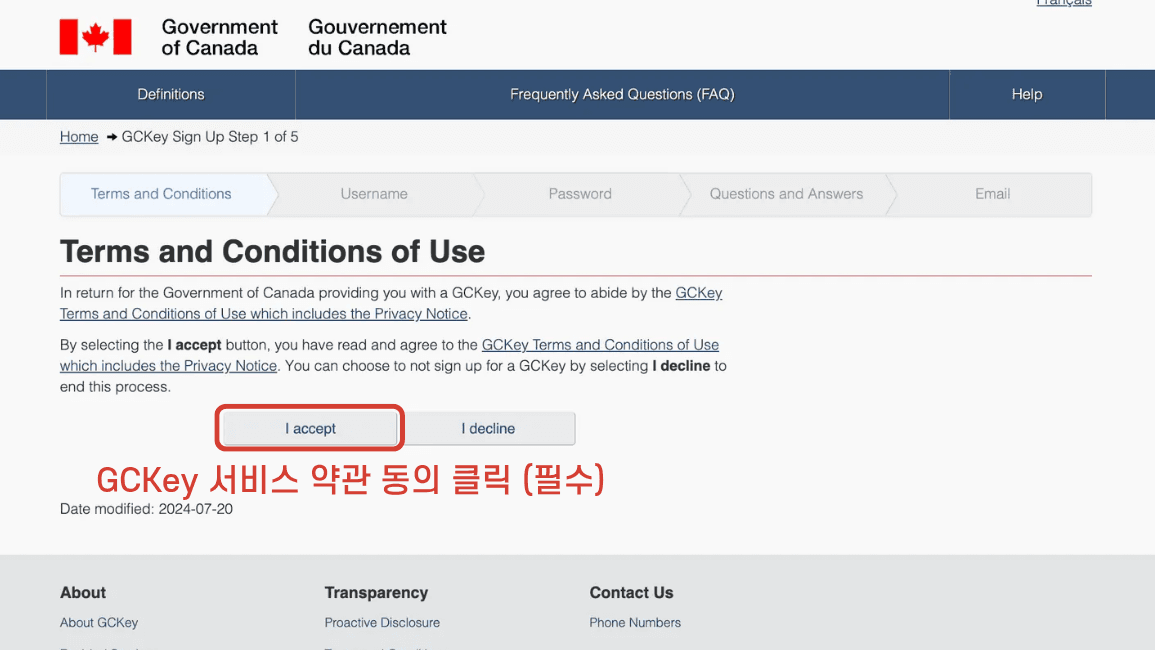Navigate to Home via breadcrumb link
This screenshot has width=1155, height=650.
coord(79,136)
